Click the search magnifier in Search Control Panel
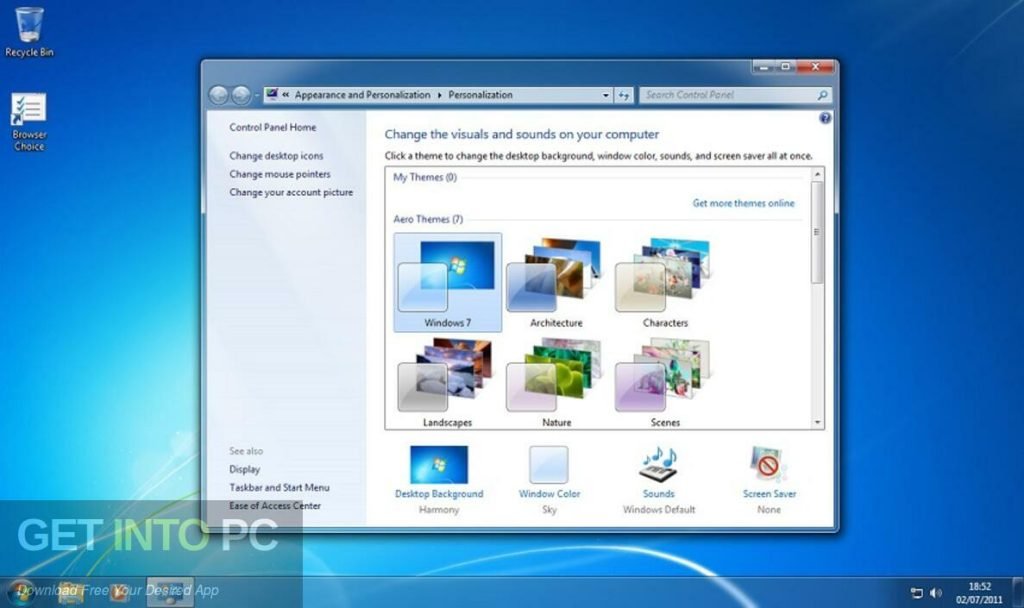This screenshot has height=608, width=1024. tap(820, 95)
